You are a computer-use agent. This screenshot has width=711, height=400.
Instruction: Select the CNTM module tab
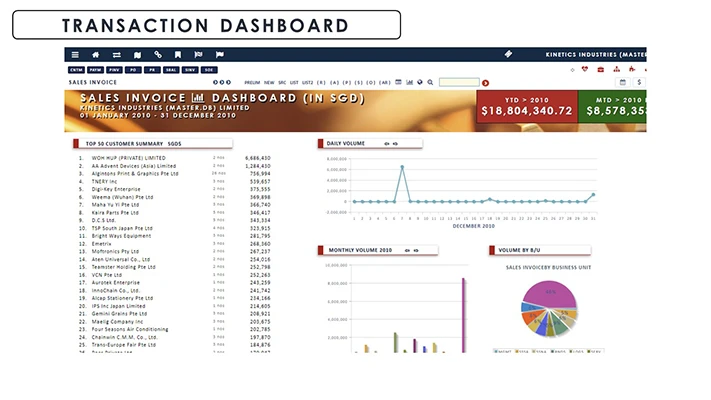76,70
